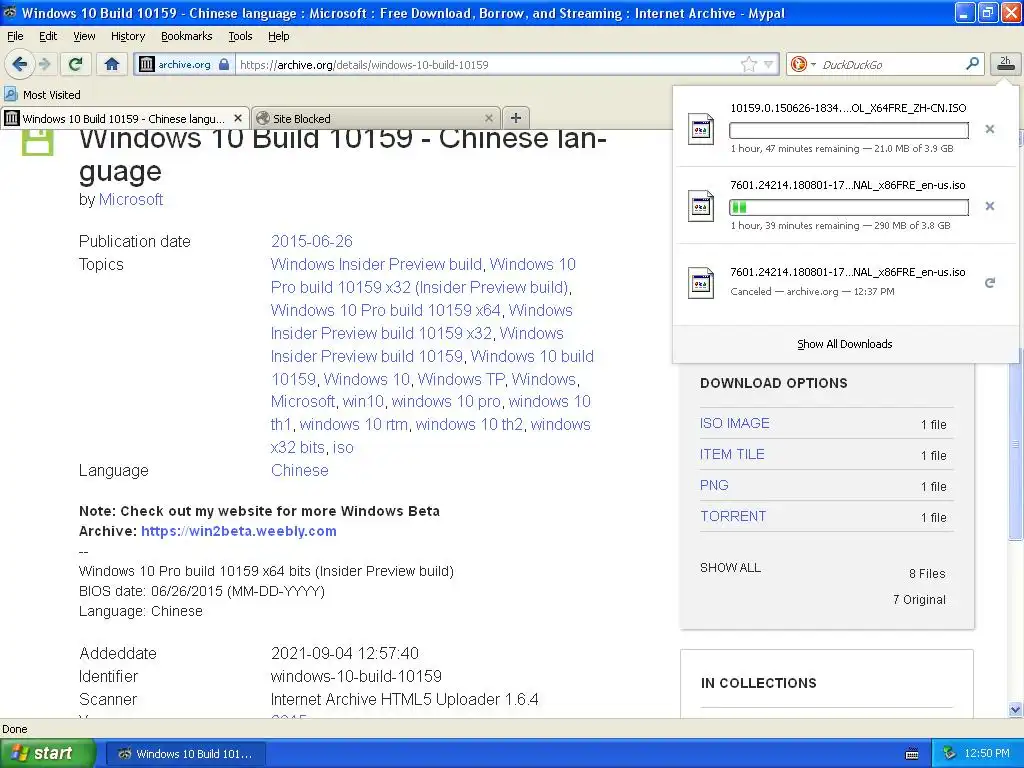The image size is (1024, 768).
Task: Click the in-progress en-us.iso file icon
Action: pos(701,206)
